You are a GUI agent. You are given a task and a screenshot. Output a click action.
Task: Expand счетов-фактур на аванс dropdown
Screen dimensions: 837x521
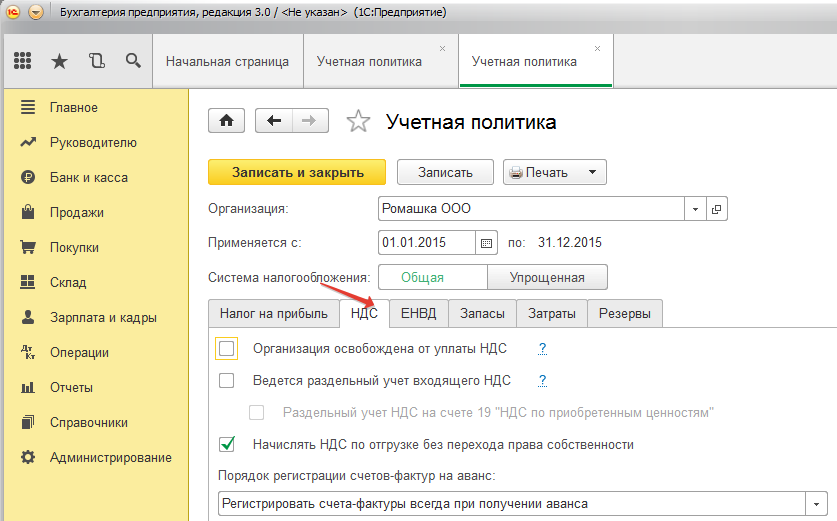point(818,503)
